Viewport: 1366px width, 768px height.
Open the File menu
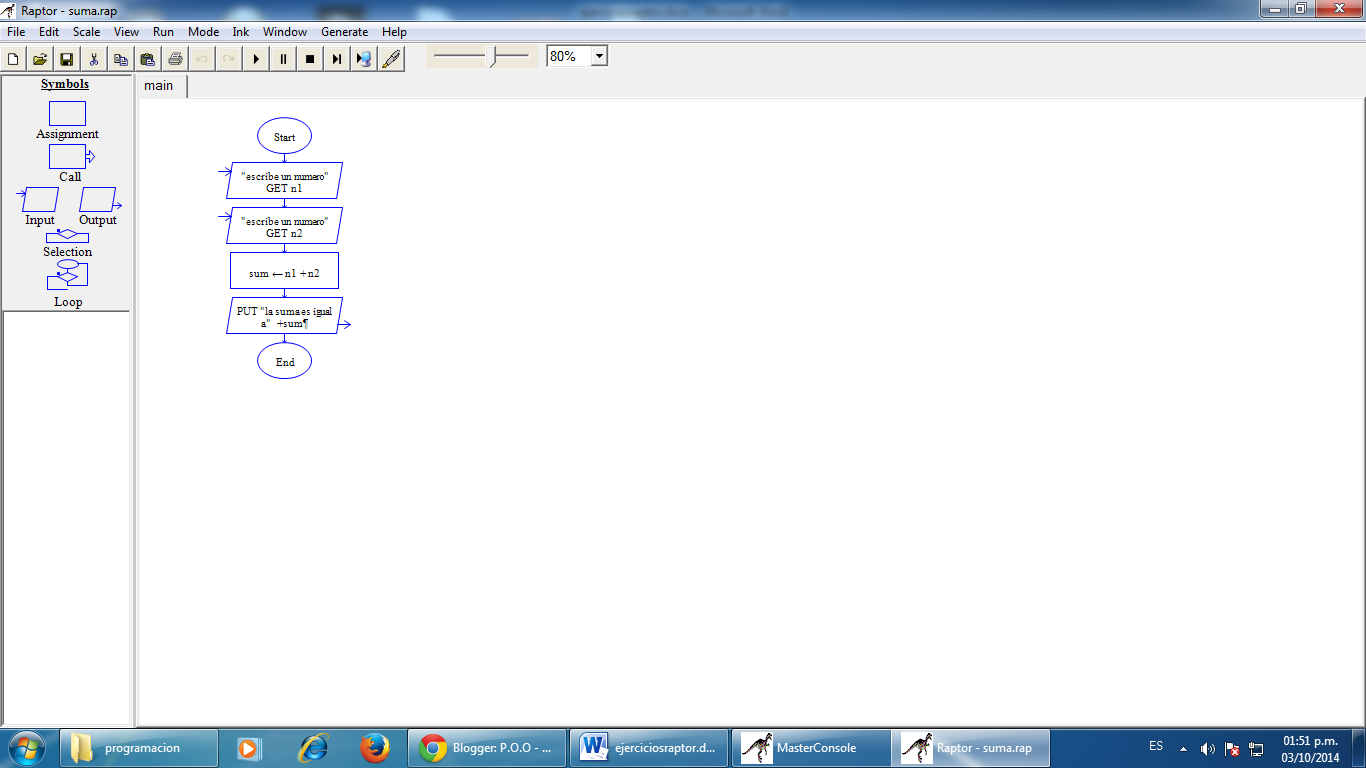16,32
